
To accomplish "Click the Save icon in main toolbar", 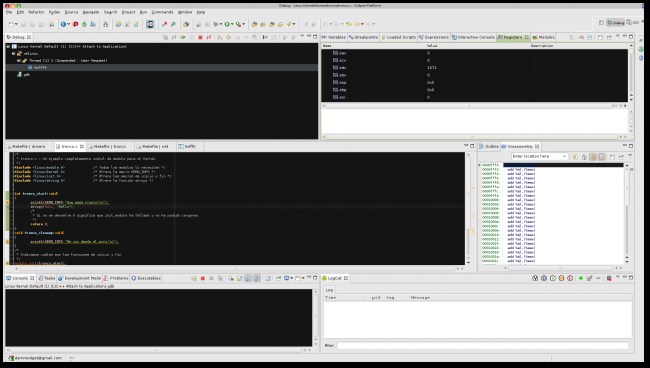I will tap(23, 24).
